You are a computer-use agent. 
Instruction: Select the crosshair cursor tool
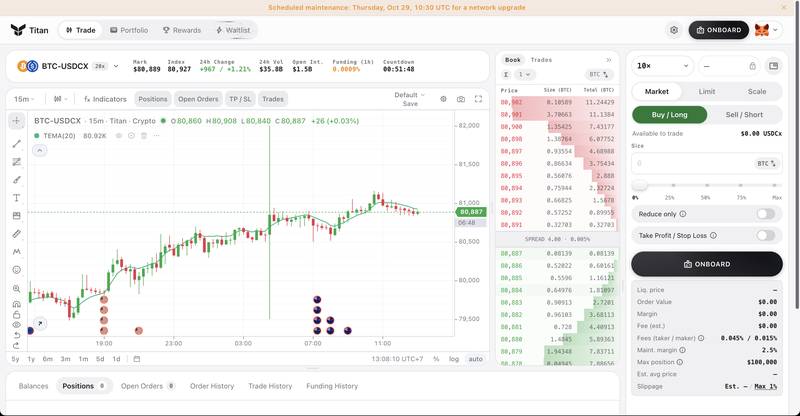(x=16, y=121)
